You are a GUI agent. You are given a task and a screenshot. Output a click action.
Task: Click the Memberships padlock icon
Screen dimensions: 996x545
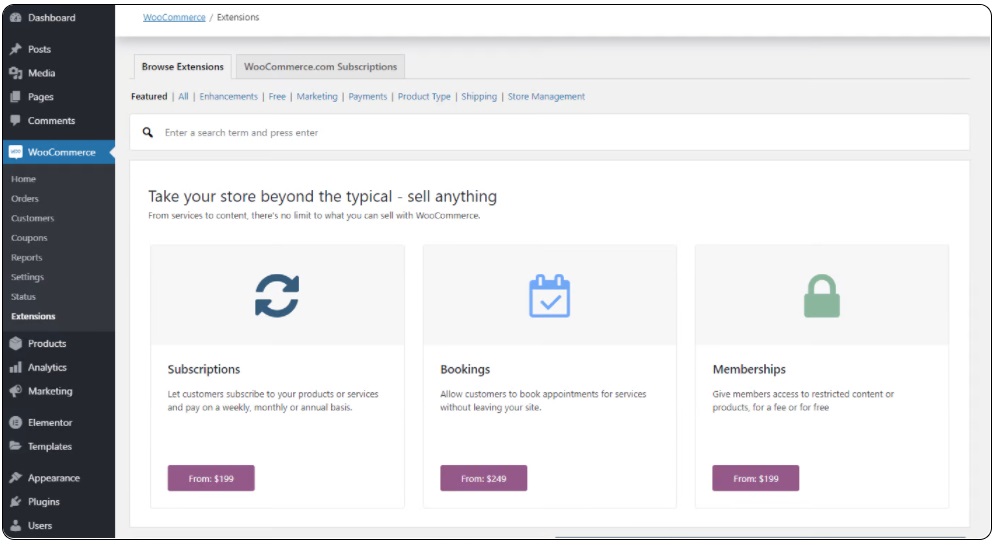point(822,295)
